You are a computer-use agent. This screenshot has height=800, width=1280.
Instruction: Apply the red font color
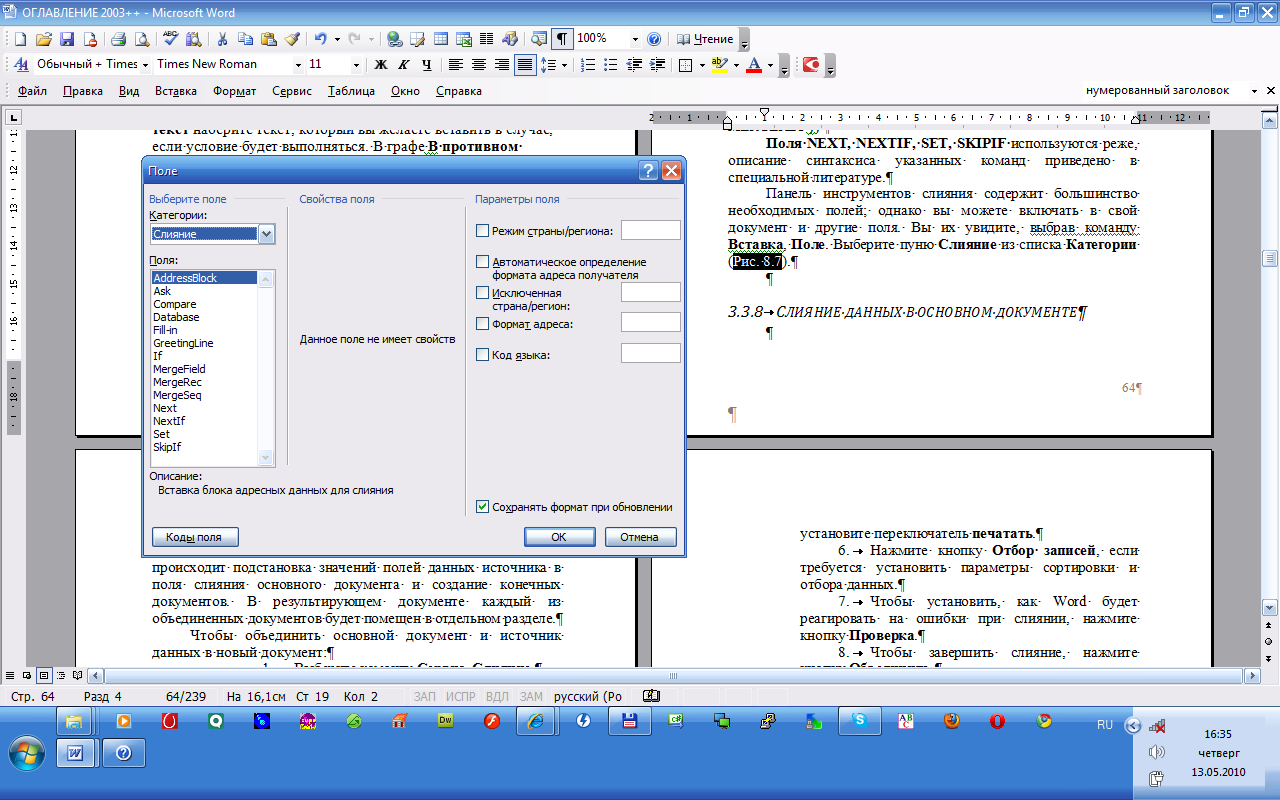[753, 64]
